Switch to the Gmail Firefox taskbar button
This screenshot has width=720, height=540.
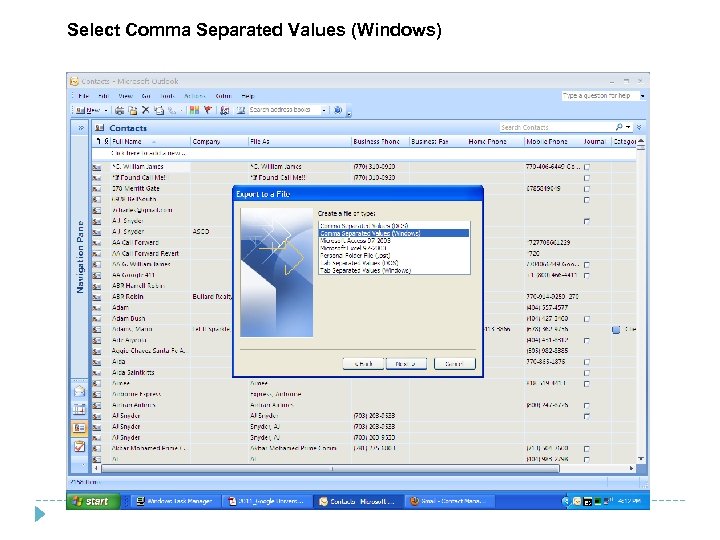click(x=450, y=501)
